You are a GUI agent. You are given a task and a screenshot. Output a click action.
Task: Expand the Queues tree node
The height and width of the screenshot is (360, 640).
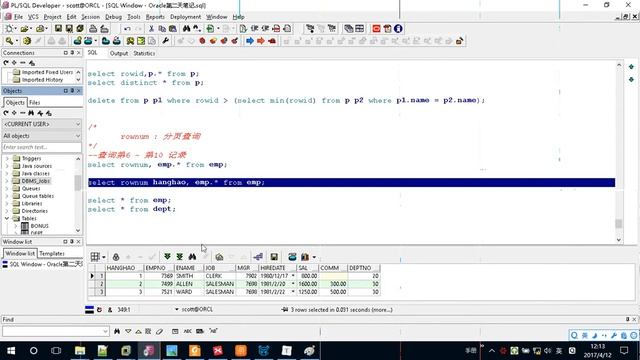coord(7,189)
